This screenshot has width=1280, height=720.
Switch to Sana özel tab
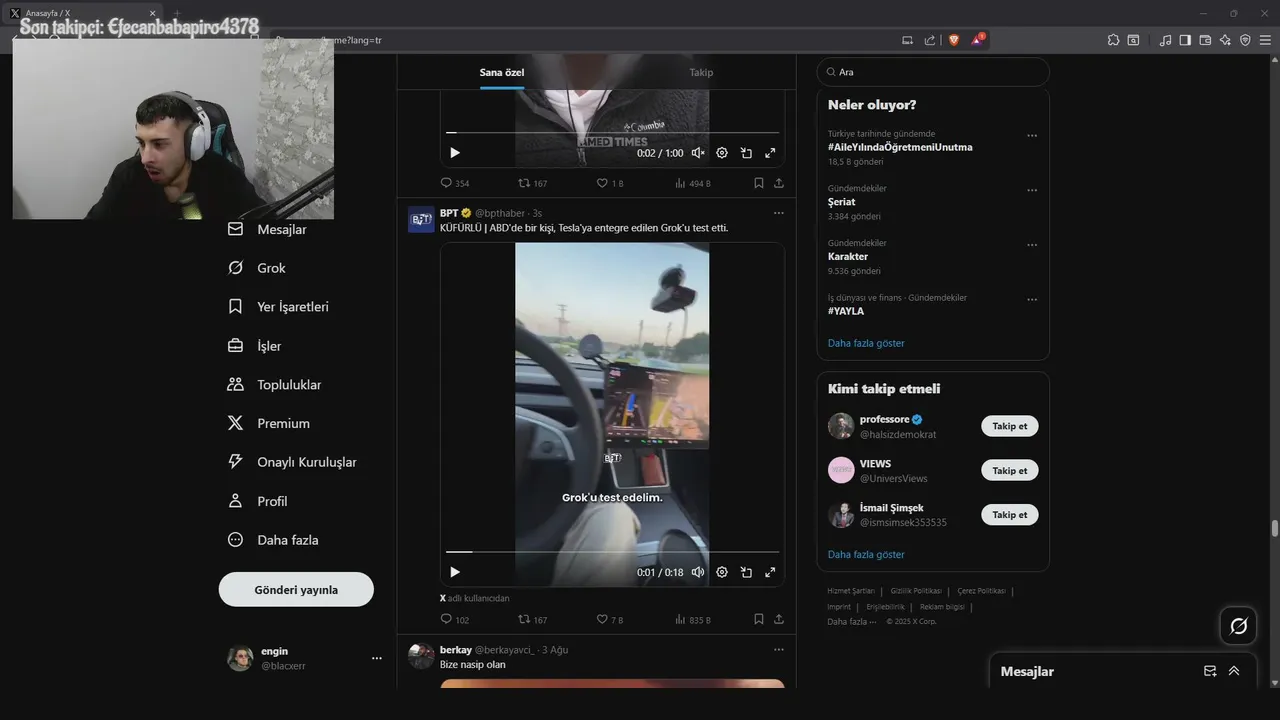502,72
